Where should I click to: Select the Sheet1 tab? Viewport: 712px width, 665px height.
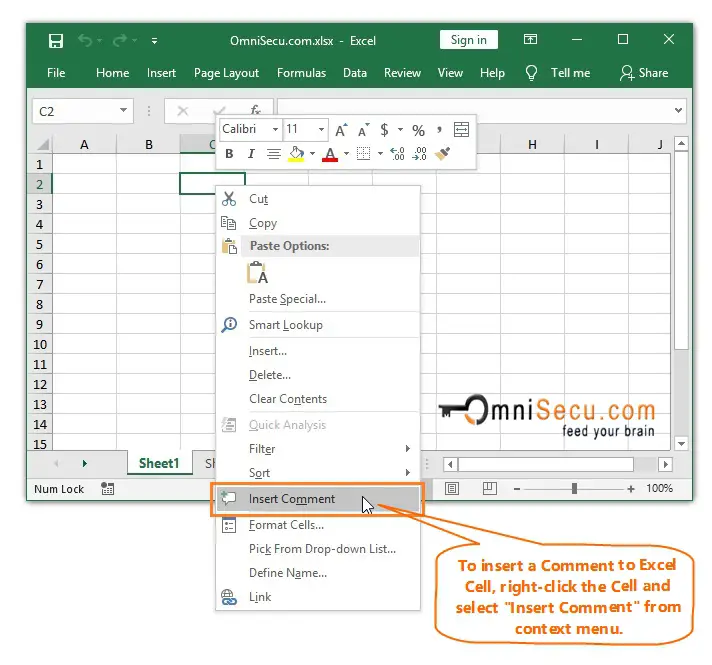click(x=159, y=463)
